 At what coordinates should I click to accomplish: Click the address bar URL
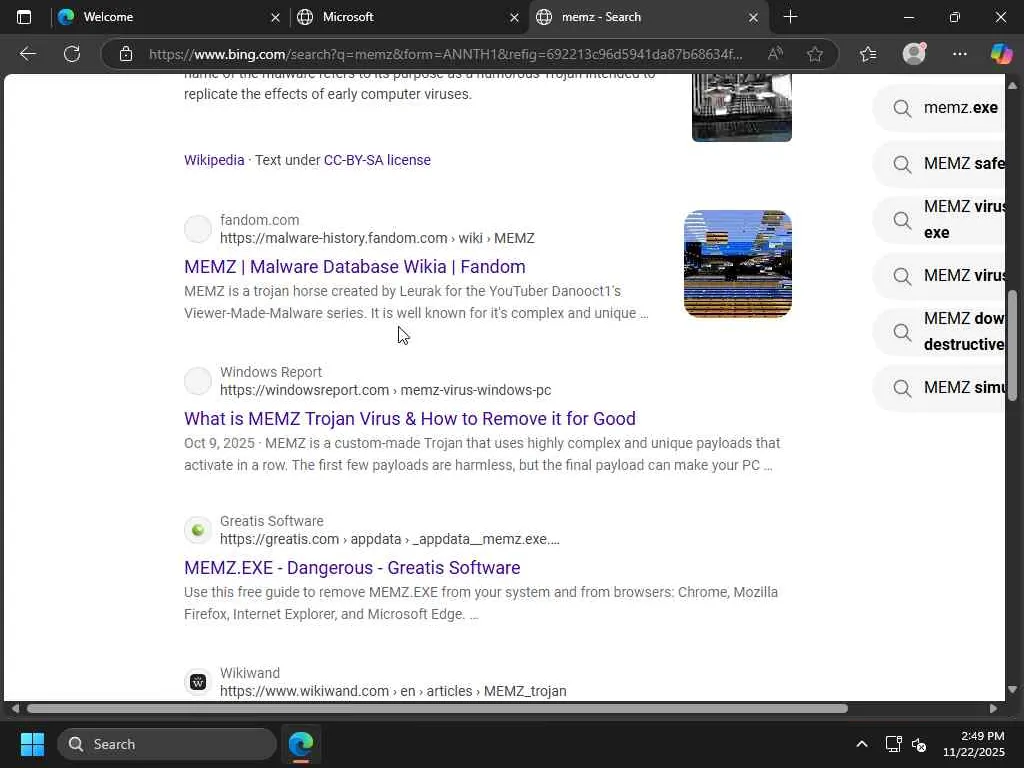tap(445, 54)
